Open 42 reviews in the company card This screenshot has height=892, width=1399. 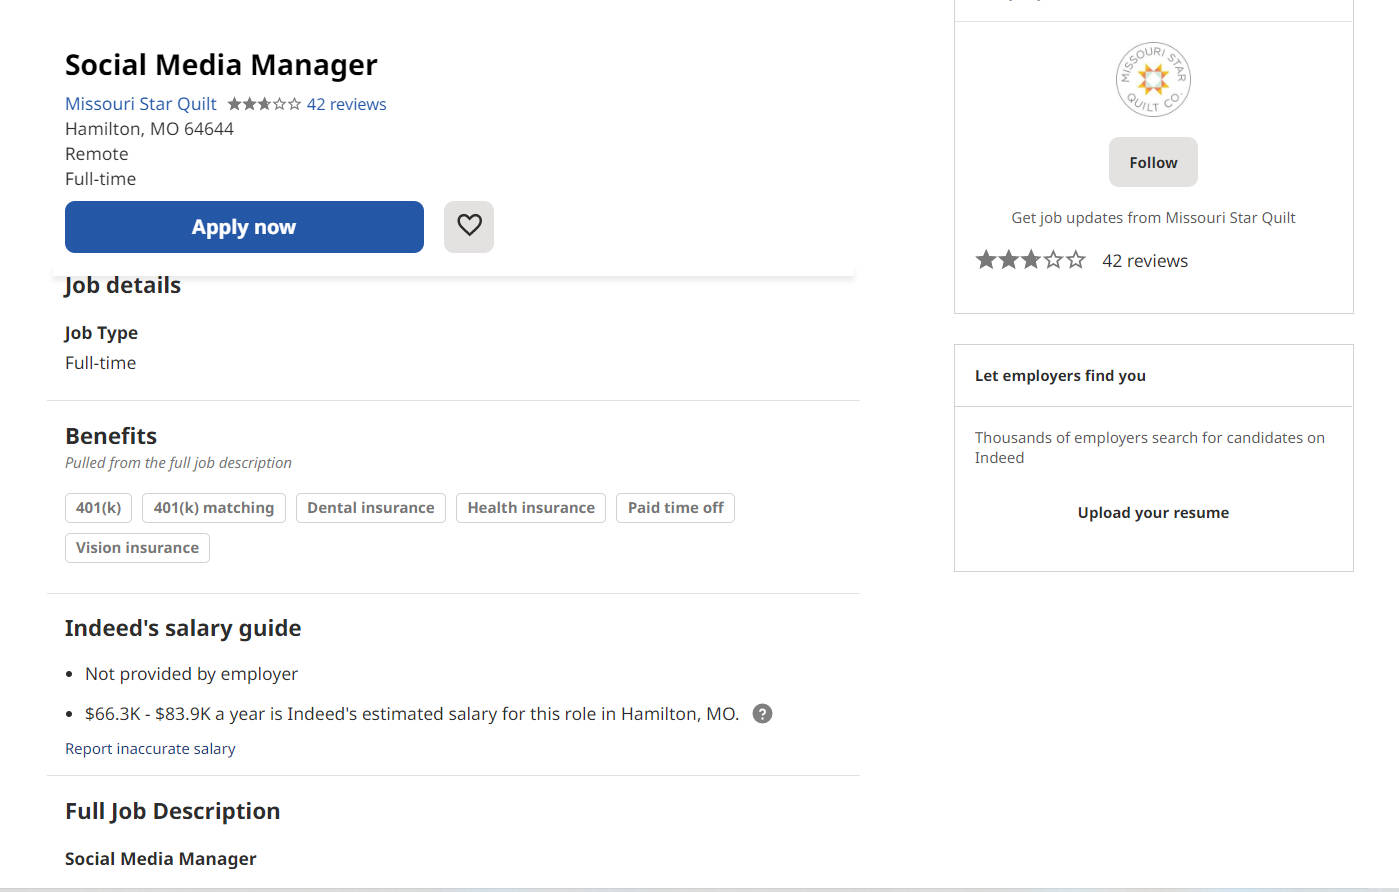click(1145, 261)
